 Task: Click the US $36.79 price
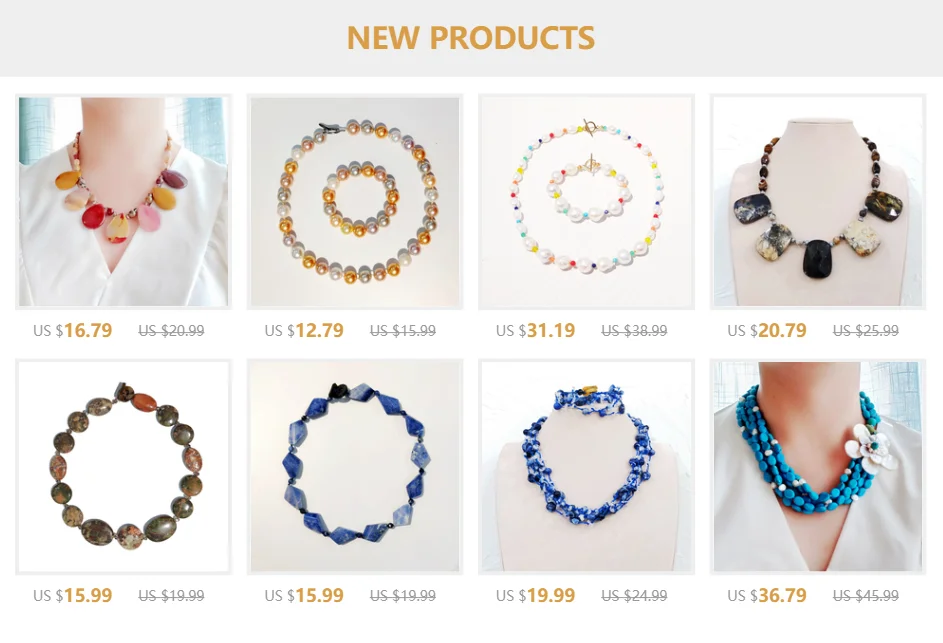point(767,595)
